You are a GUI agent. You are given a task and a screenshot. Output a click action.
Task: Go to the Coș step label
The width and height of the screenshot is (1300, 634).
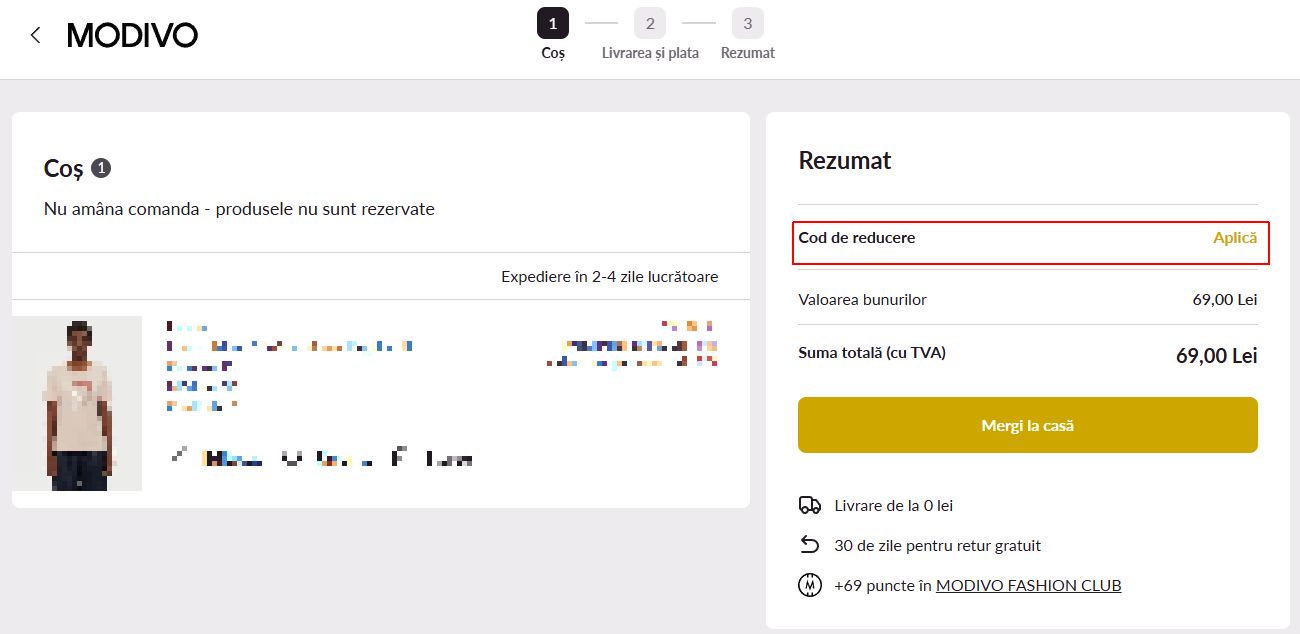tap(553, 53)
